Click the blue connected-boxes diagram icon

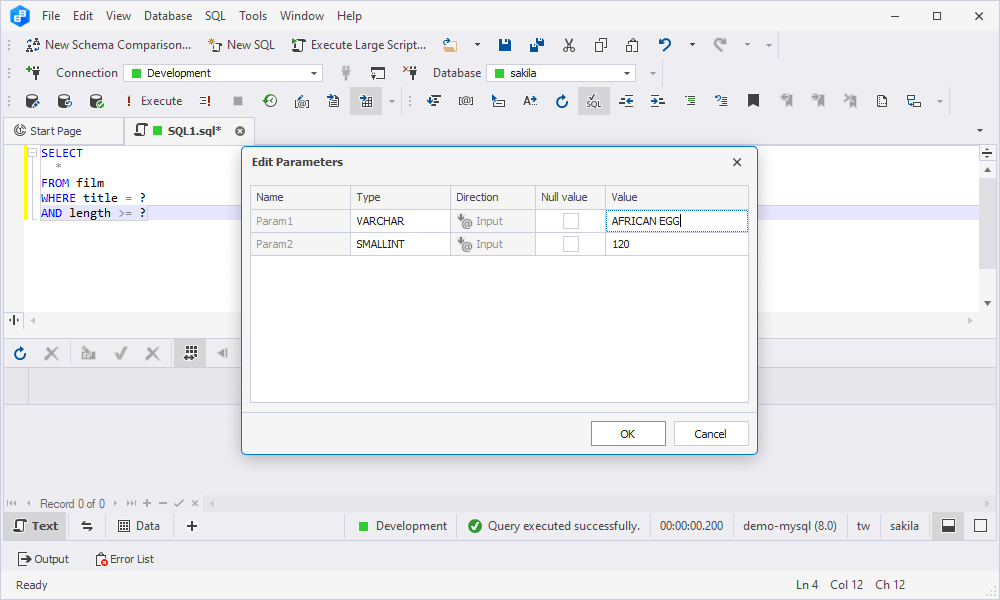[x=914, y=101]
